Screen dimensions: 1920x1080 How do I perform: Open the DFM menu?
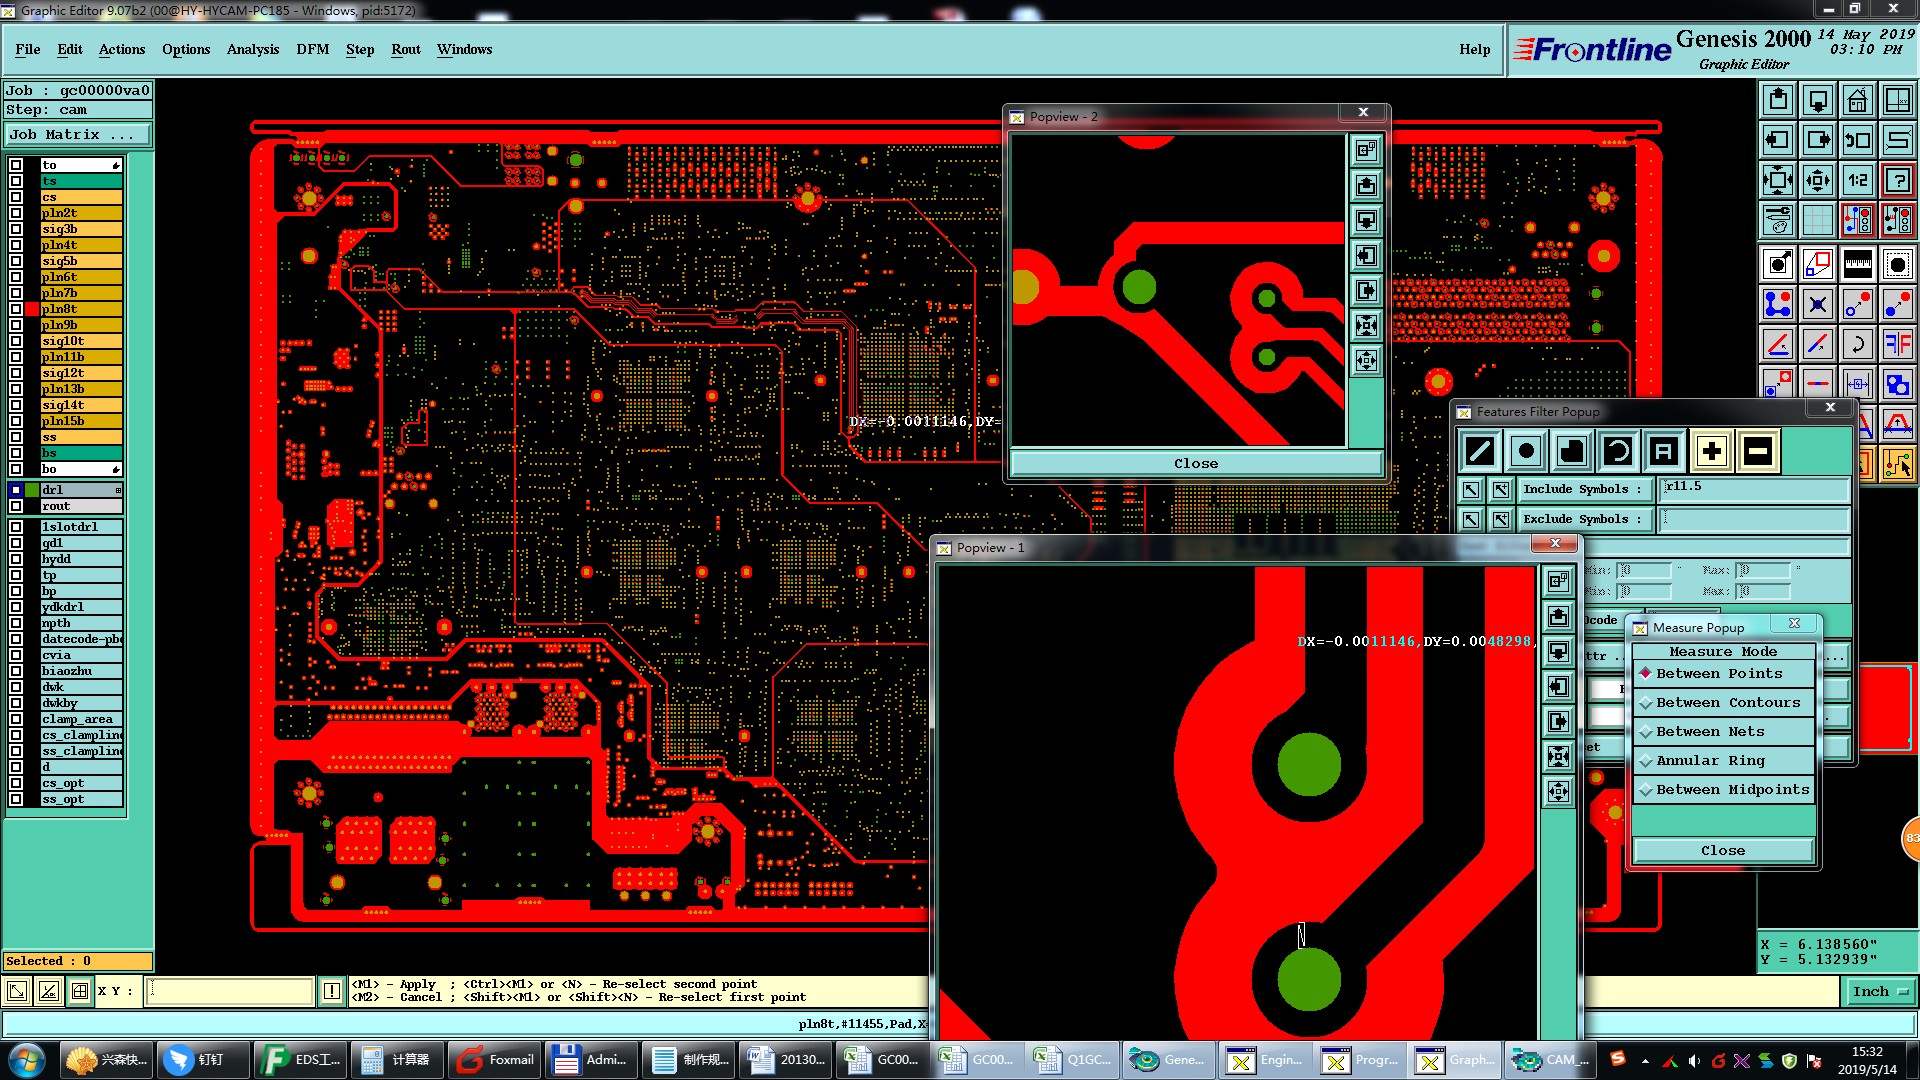tap(312, 49)
